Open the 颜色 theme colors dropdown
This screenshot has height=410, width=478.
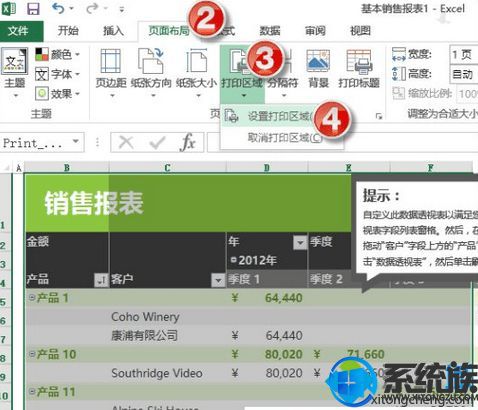57,54
